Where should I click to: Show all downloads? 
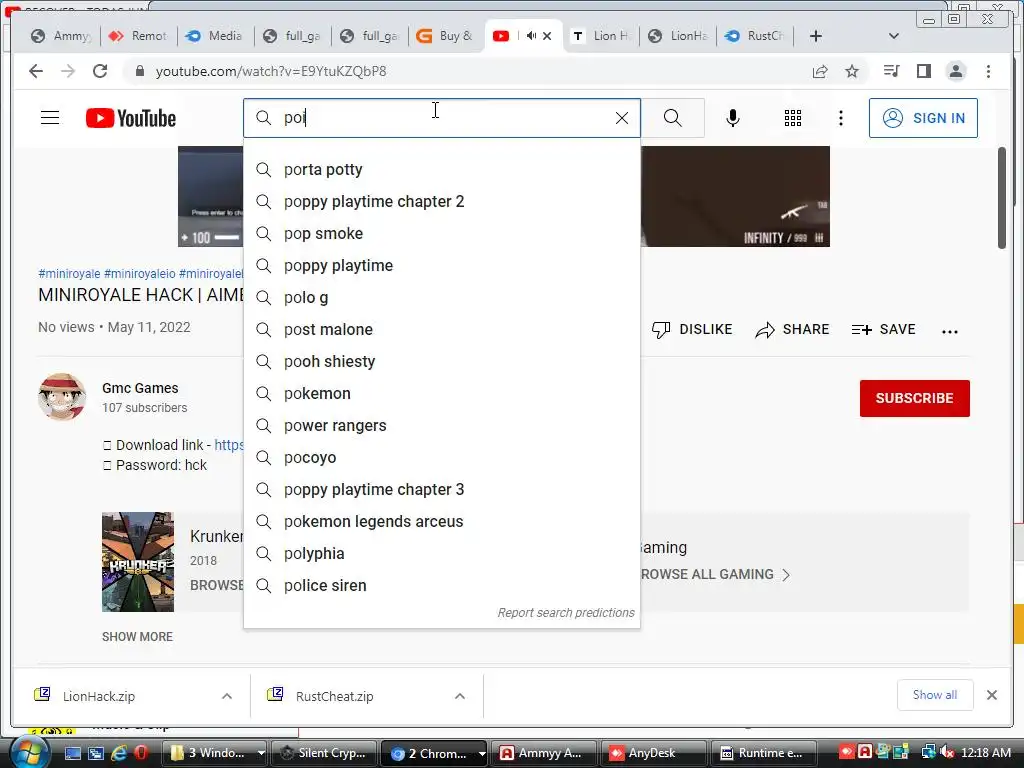935,695
